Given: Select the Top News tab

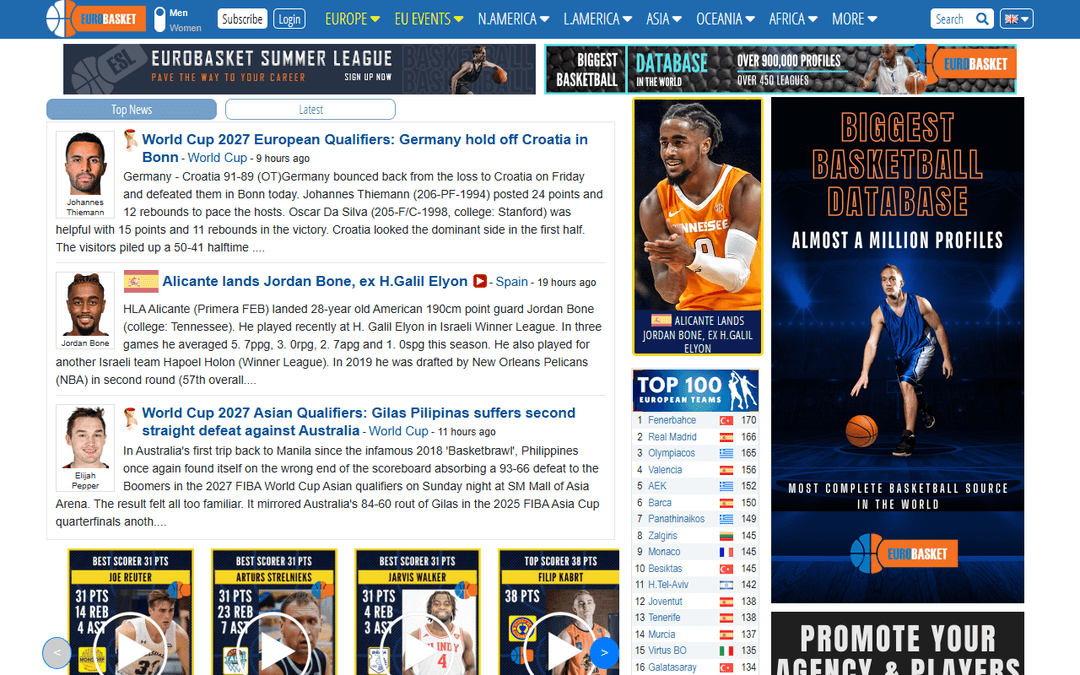Looking at the screenshot, I should point(132,110).
